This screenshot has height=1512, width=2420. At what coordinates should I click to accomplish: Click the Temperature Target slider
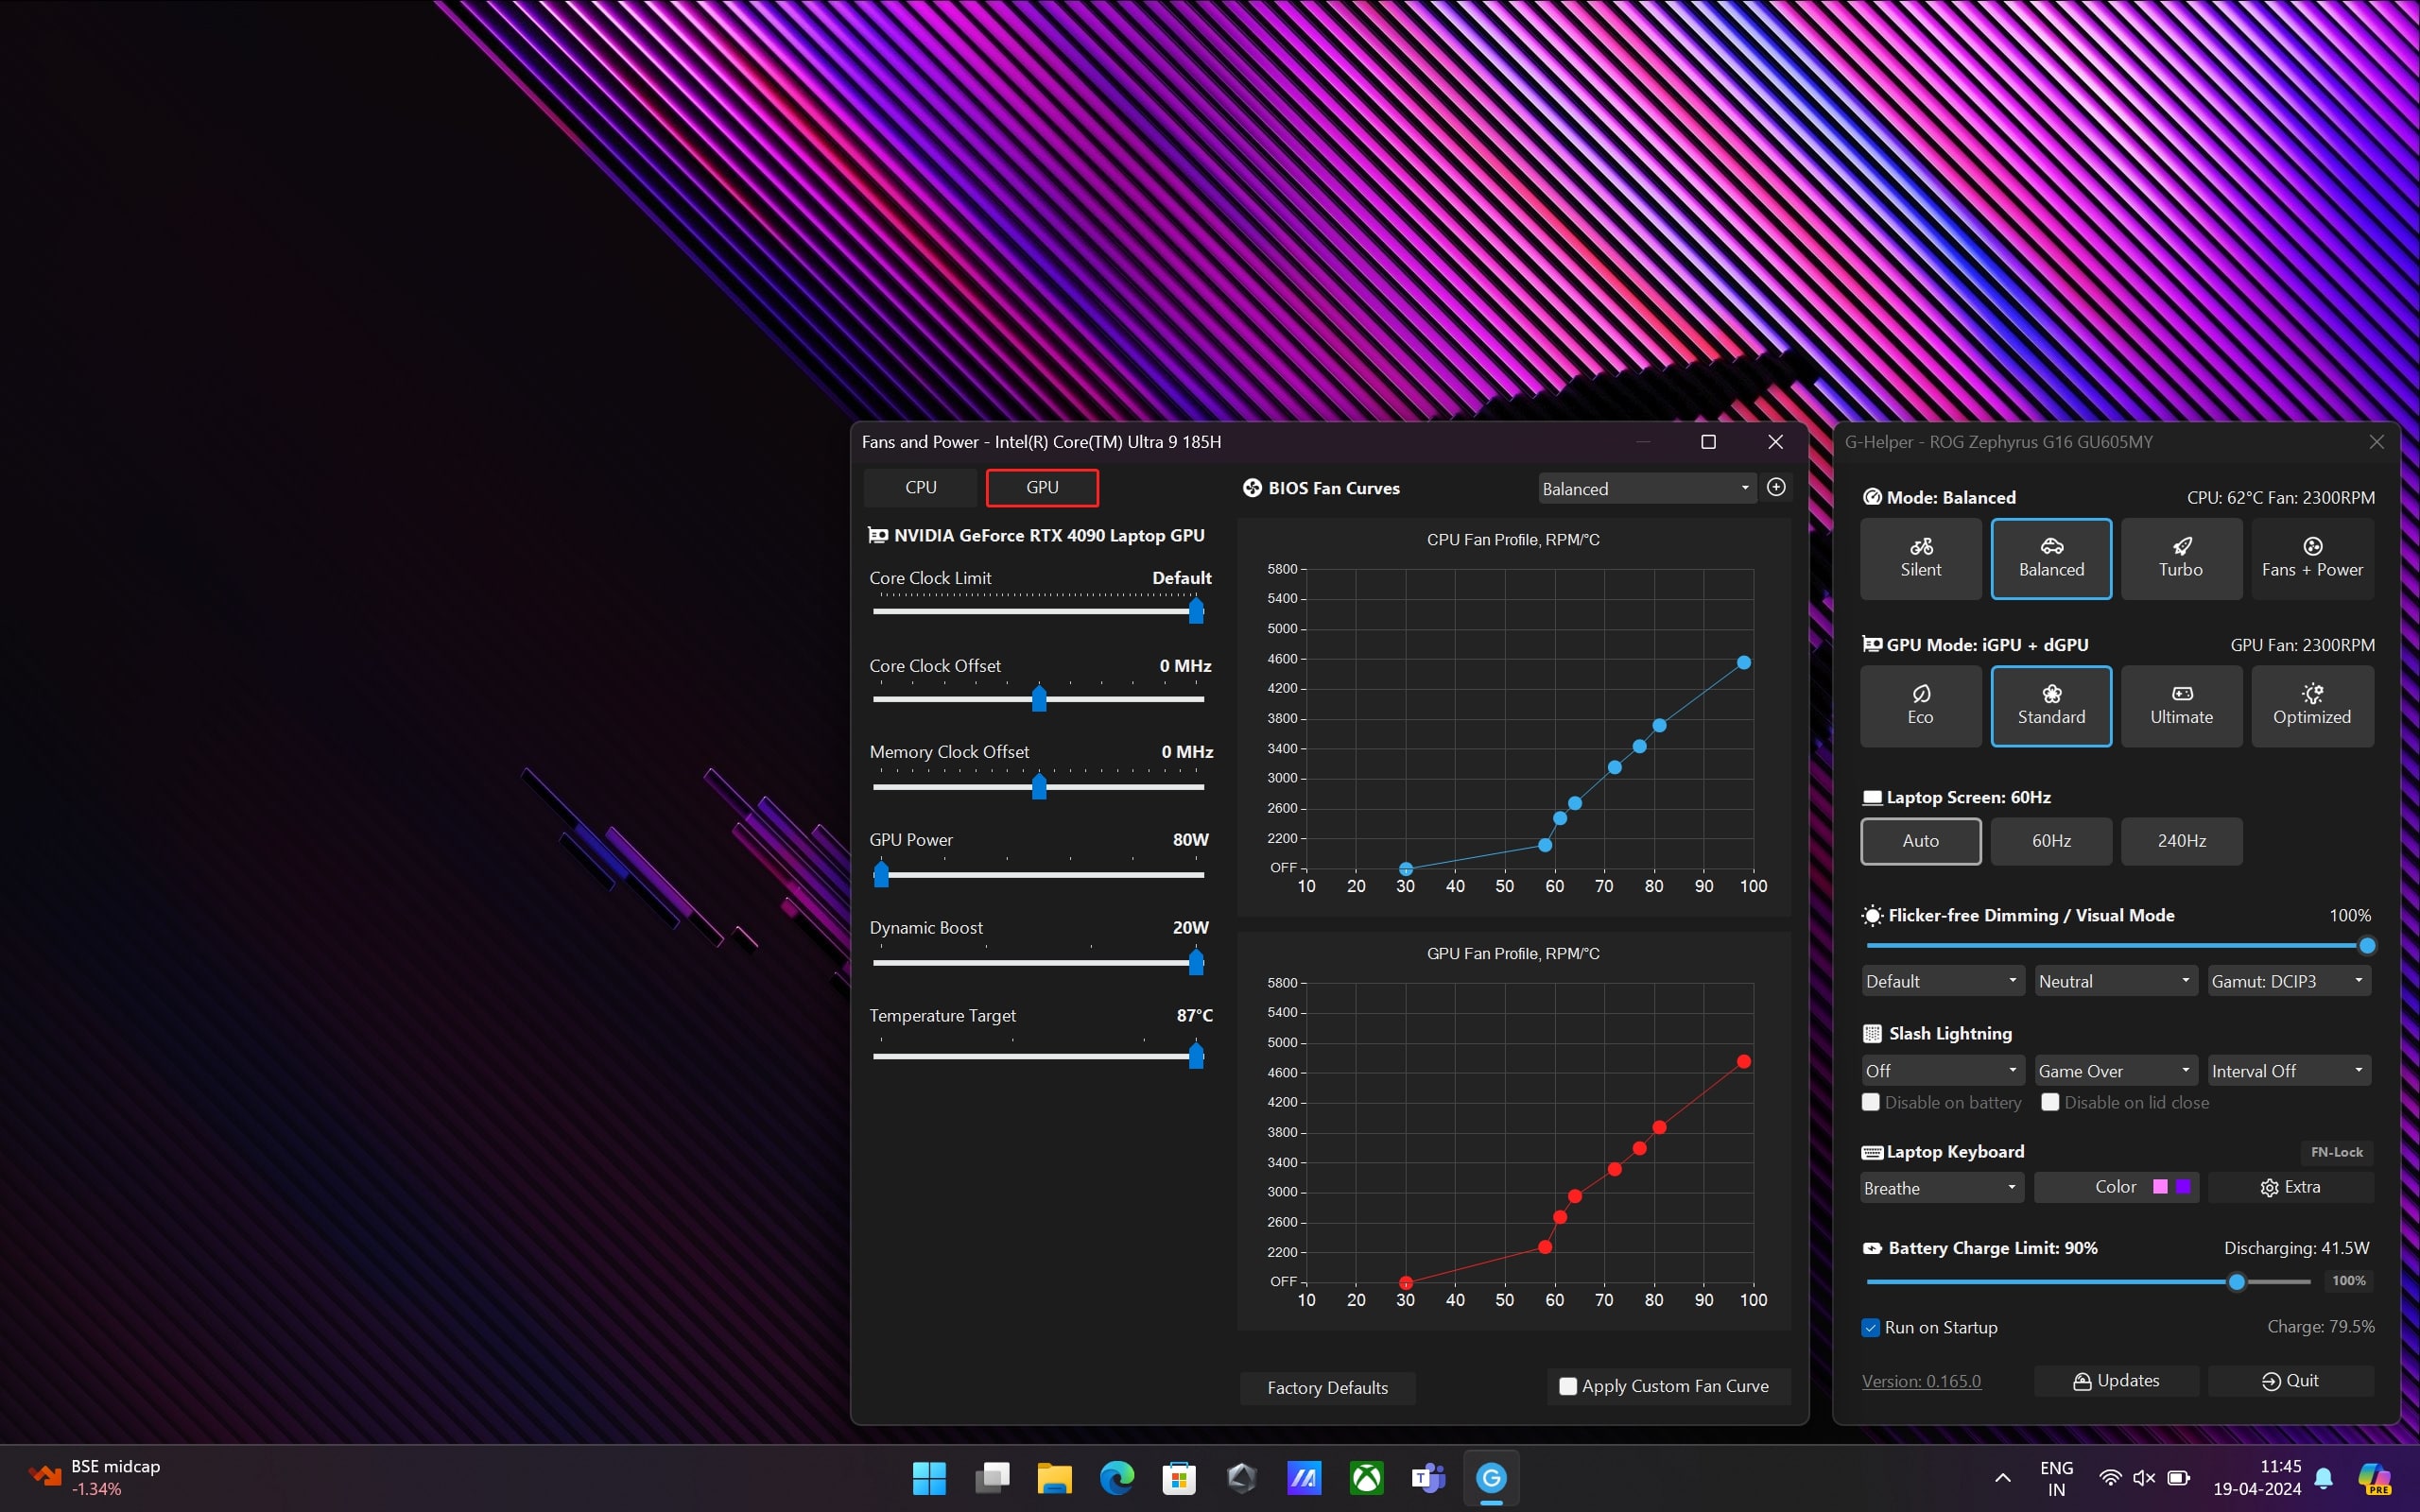pos(1038,1056)
